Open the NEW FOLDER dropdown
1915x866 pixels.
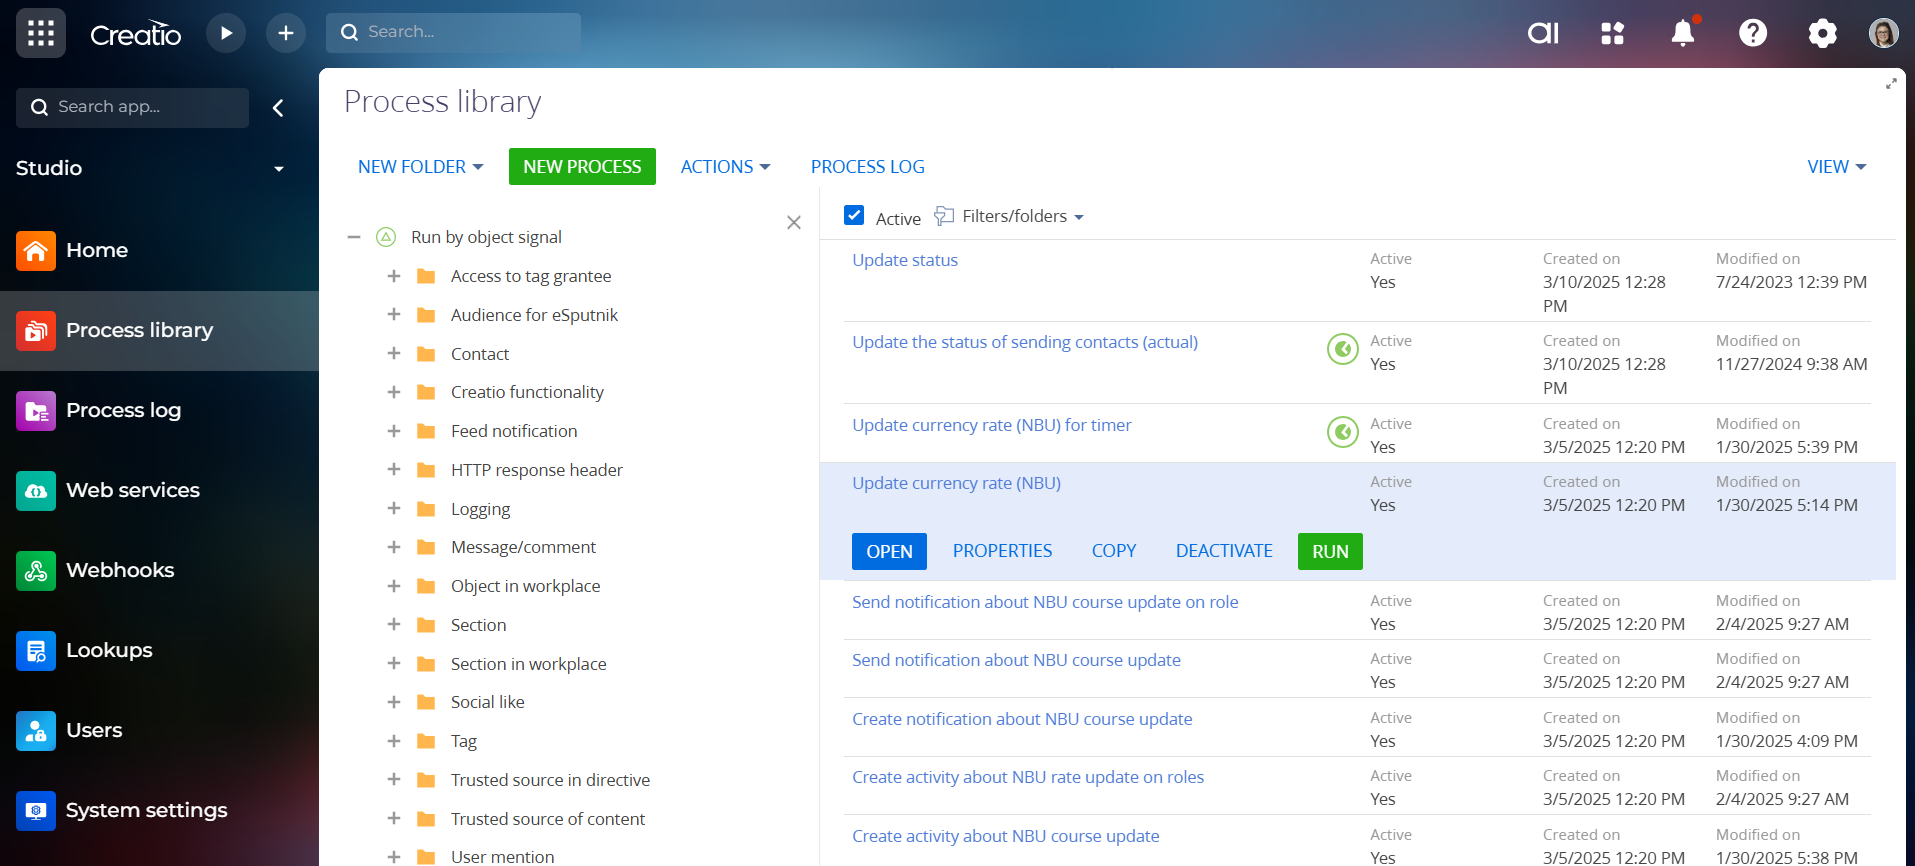coord(420,167)
